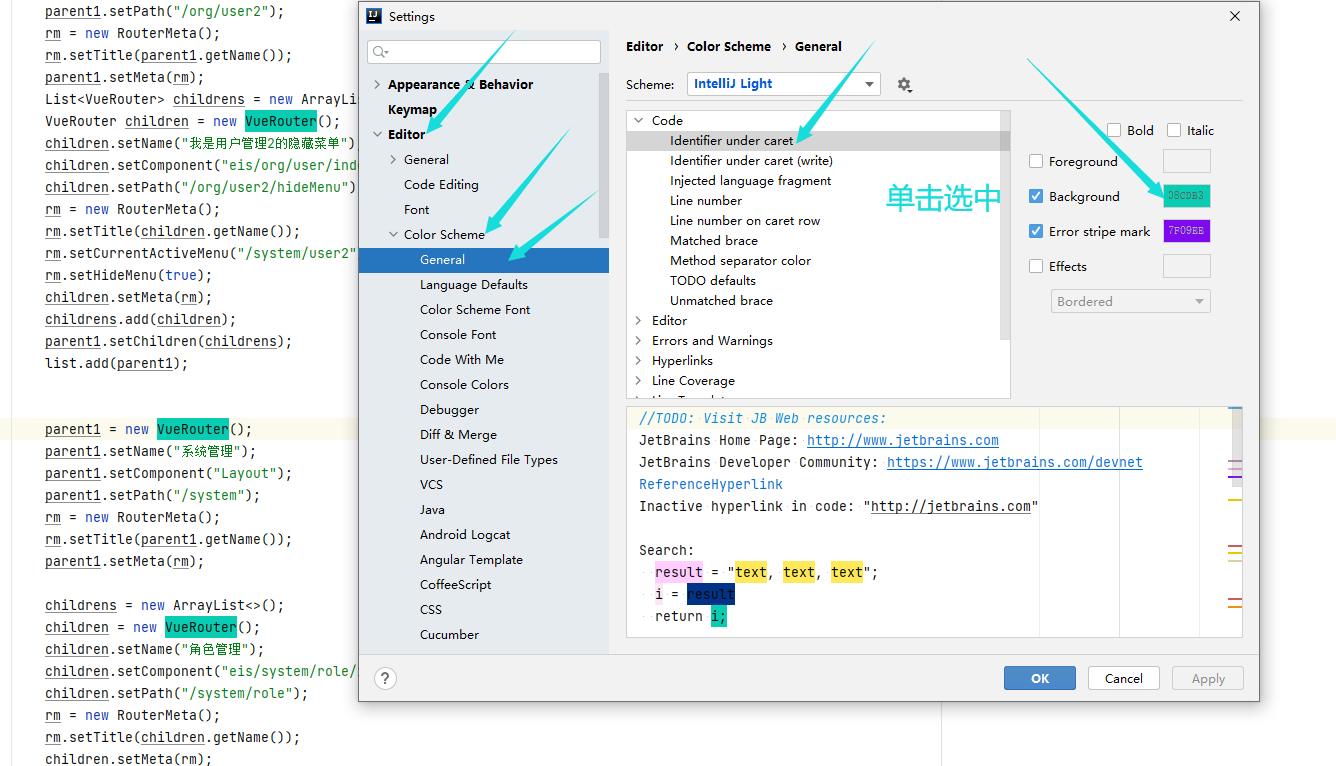The height and width of the screenshot is (766, 1336).
Task: Open the Scheme dropdown showing IntelliJ Light
Action: [x=784, y=84]
